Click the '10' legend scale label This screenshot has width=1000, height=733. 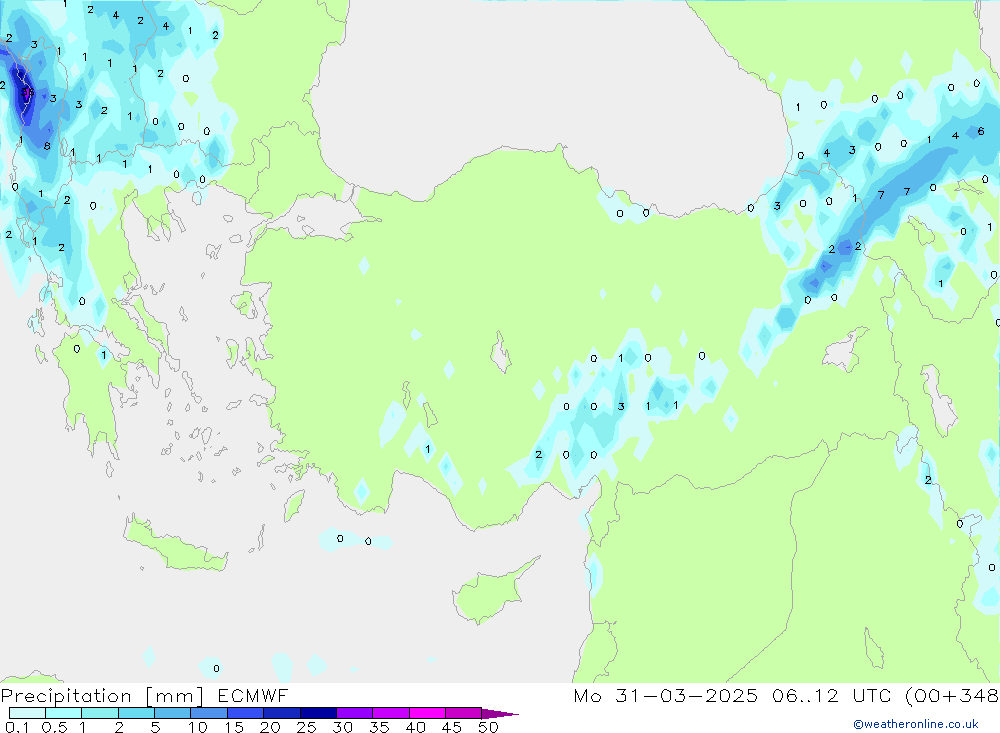click(x=198, y=727)
